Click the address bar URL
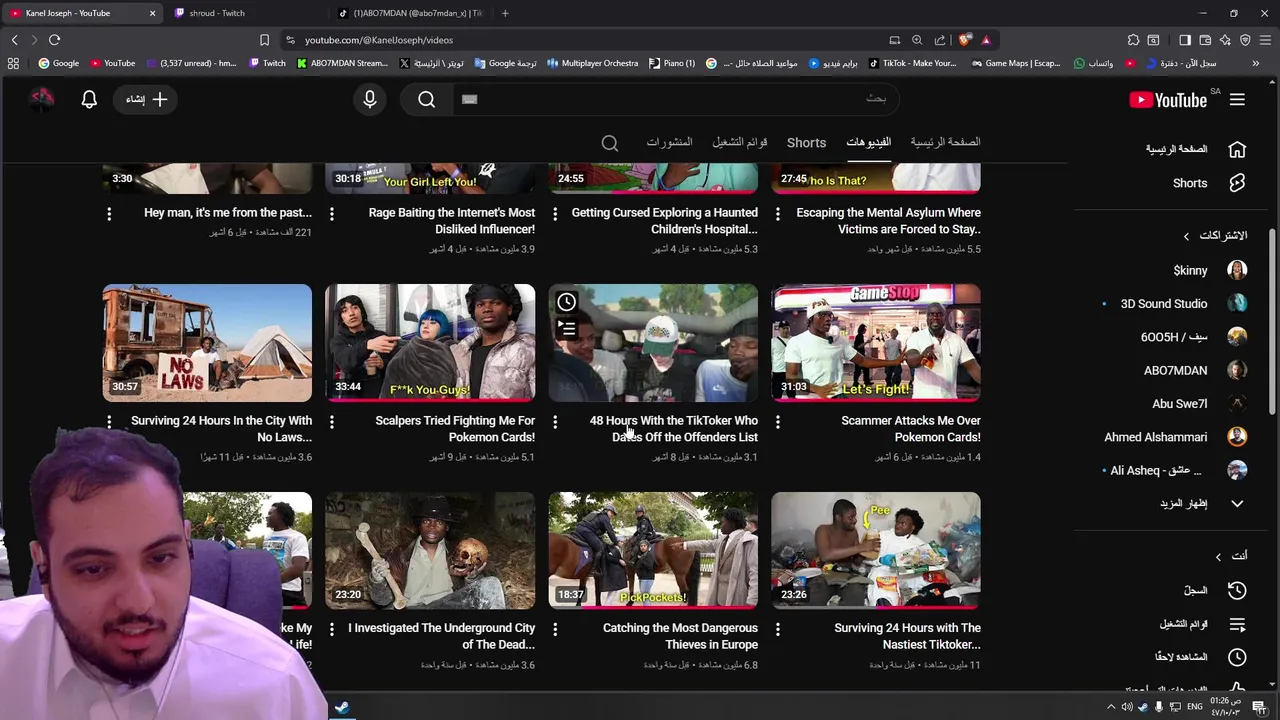Image resolution: width=1280 pixels, height=720 pixels. (x=379, y=40)
